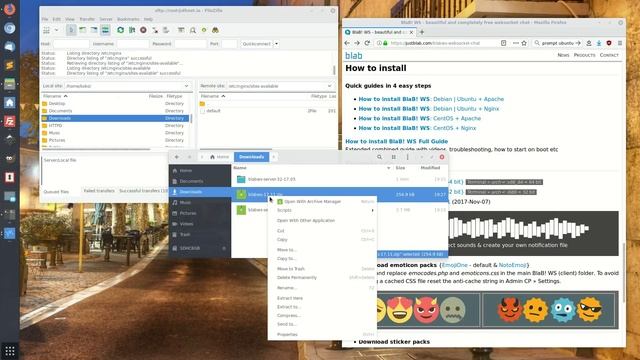This screenshot has height=360, width=640.
Task: Toggle the transfer queue display in FileZilla
Action: pos(105,30)
